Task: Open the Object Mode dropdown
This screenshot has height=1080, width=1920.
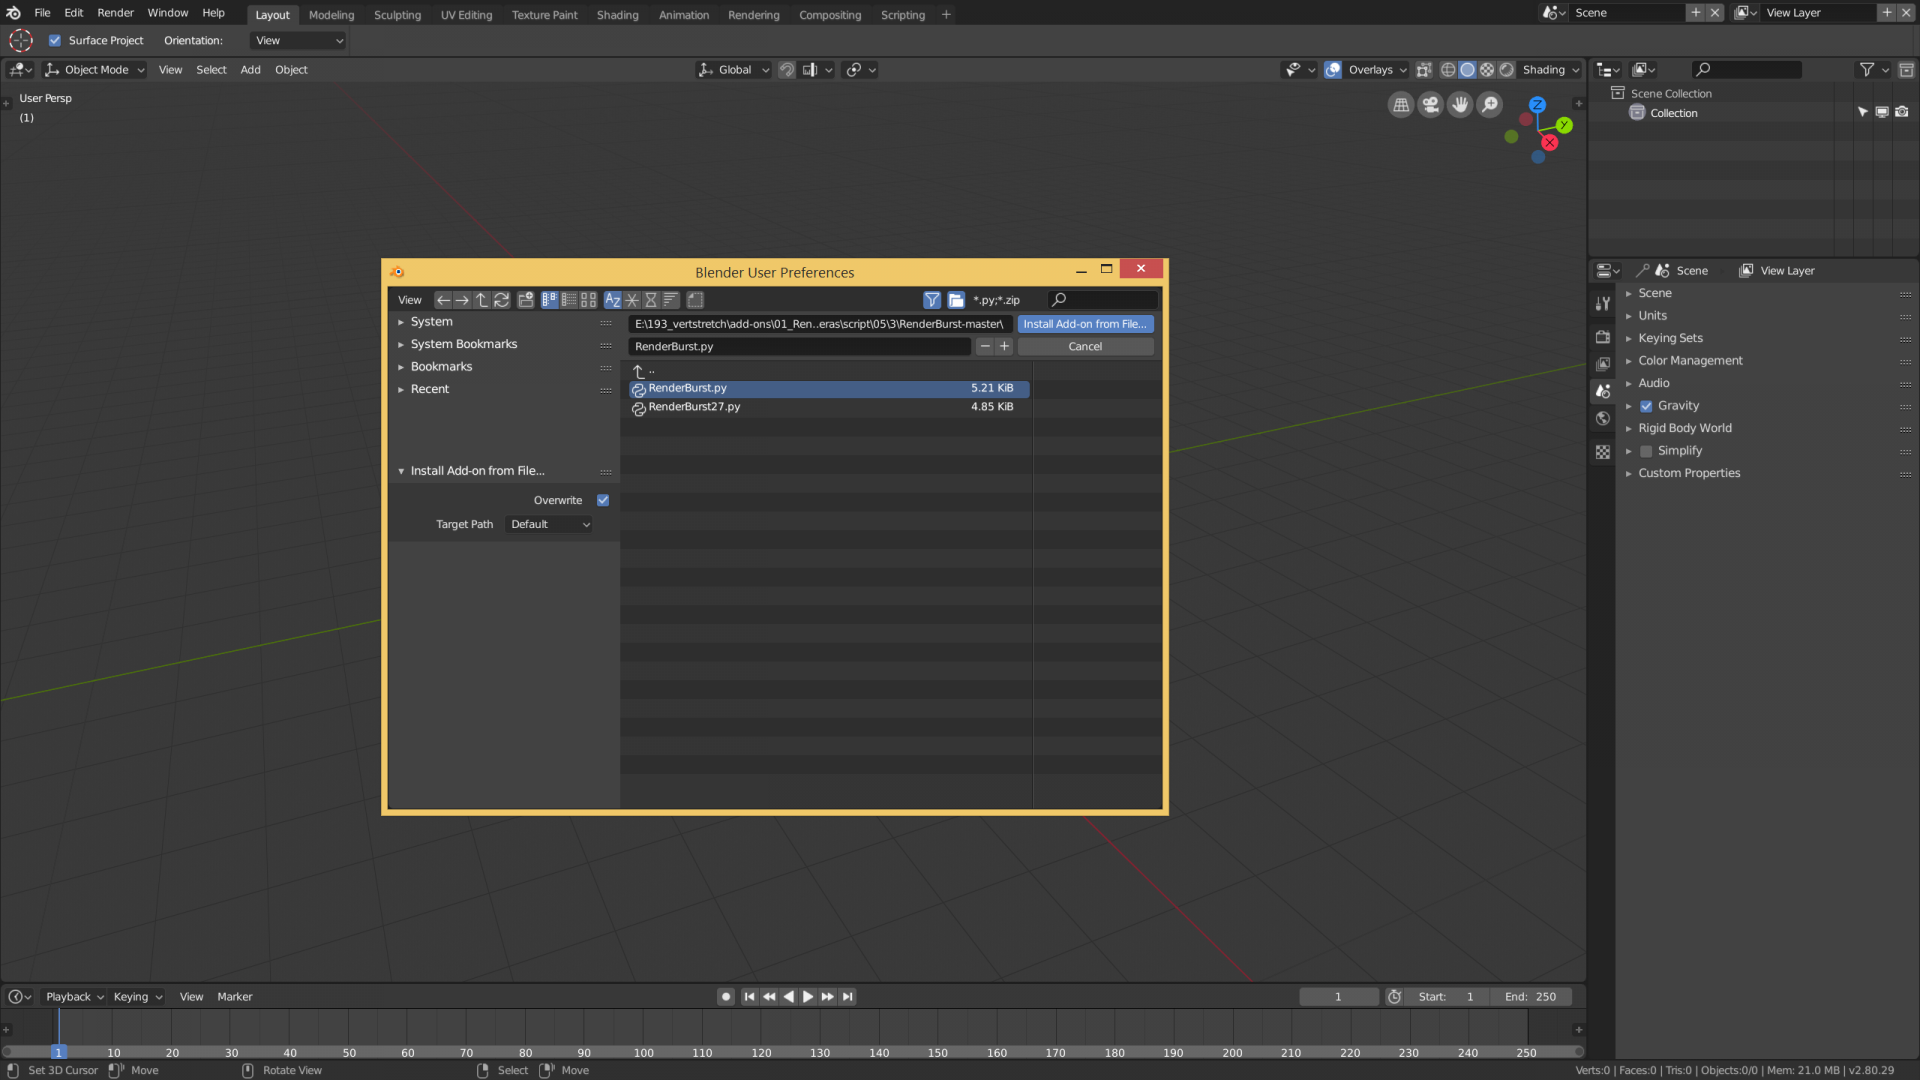Action: [x=95, y=70]
